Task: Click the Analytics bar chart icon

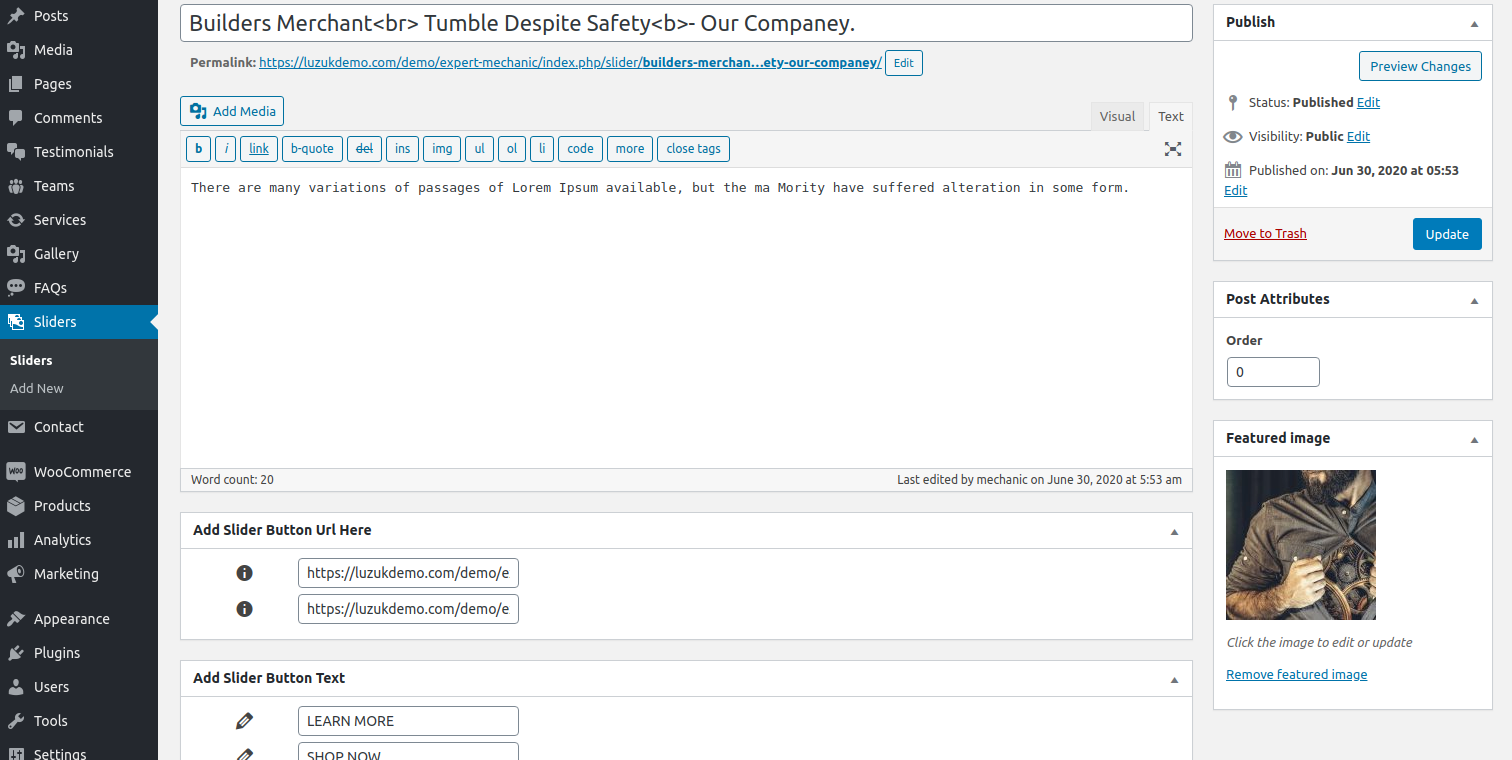Action: [16, 540]
